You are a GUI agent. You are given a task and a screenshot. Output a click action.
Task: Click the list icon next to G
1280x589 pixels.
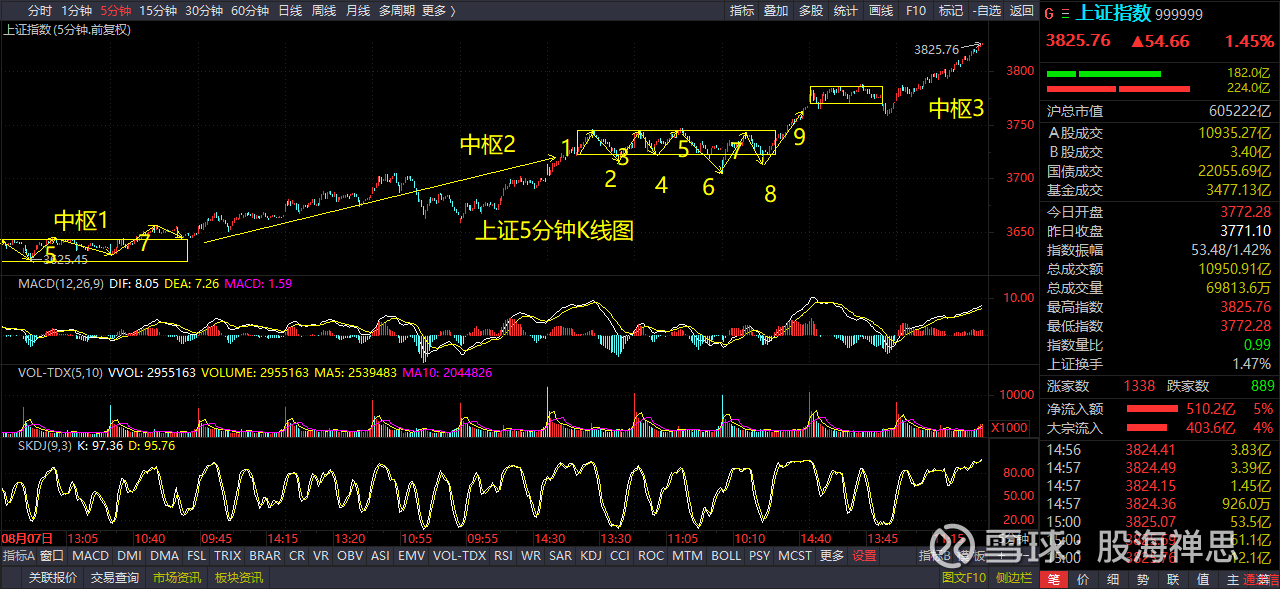(x=1064, y=14)
